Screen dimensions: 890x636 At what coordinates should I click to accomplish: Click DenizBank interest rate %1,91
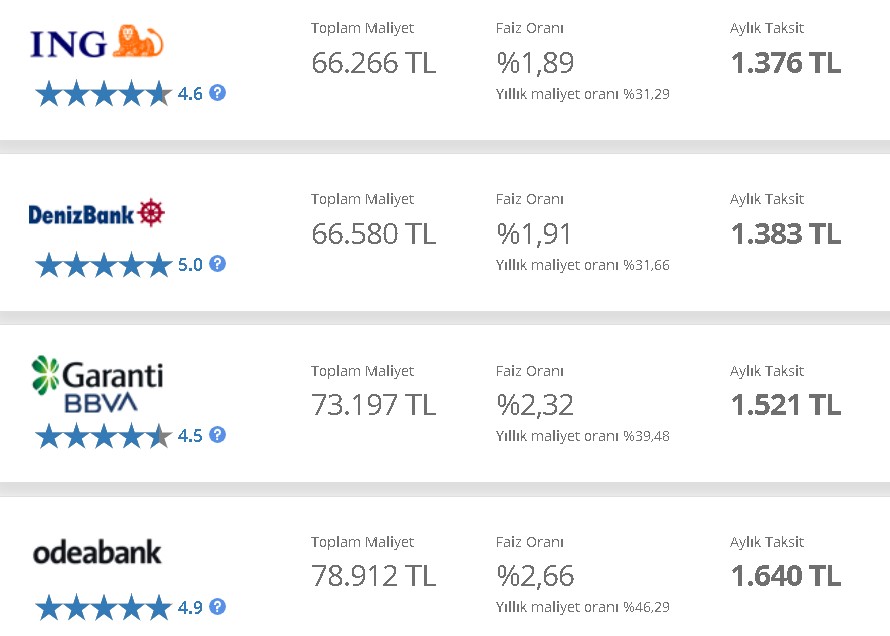point(534,234)
